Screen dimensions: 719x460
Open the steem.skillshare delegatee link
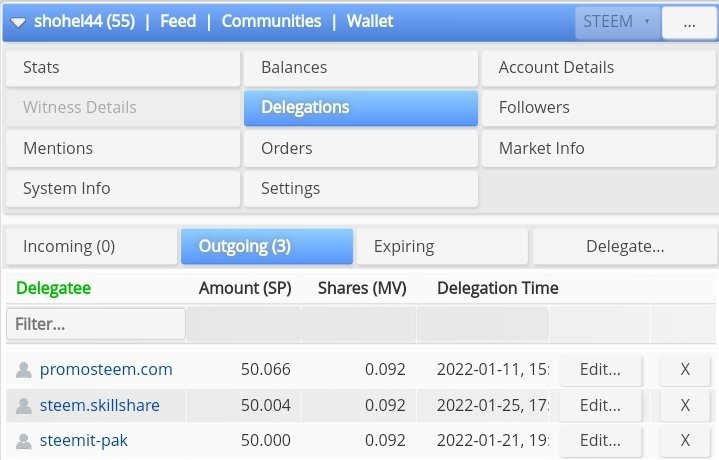(x=100, y=405)
